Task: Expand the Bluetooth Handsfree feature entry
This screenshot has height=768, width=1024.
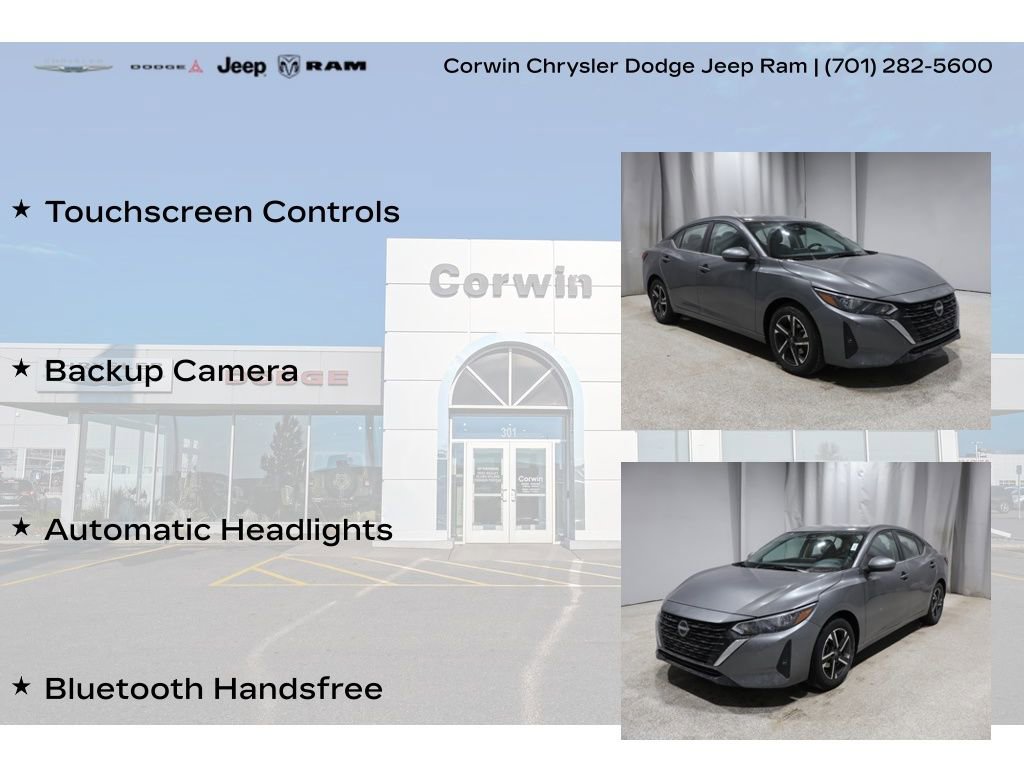Action: tap(214, 688)
